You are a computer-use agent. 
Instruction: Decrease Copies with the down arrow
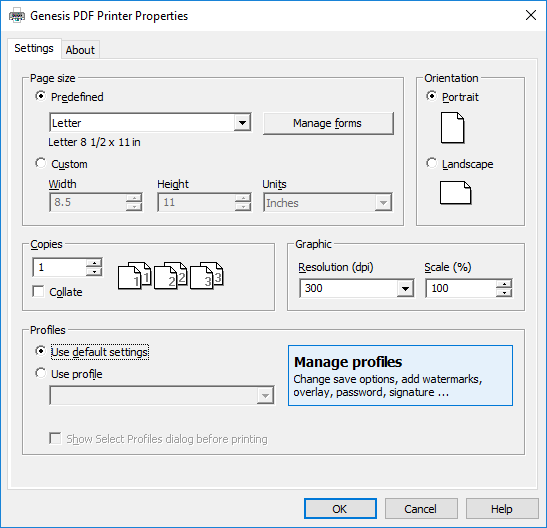94,272
